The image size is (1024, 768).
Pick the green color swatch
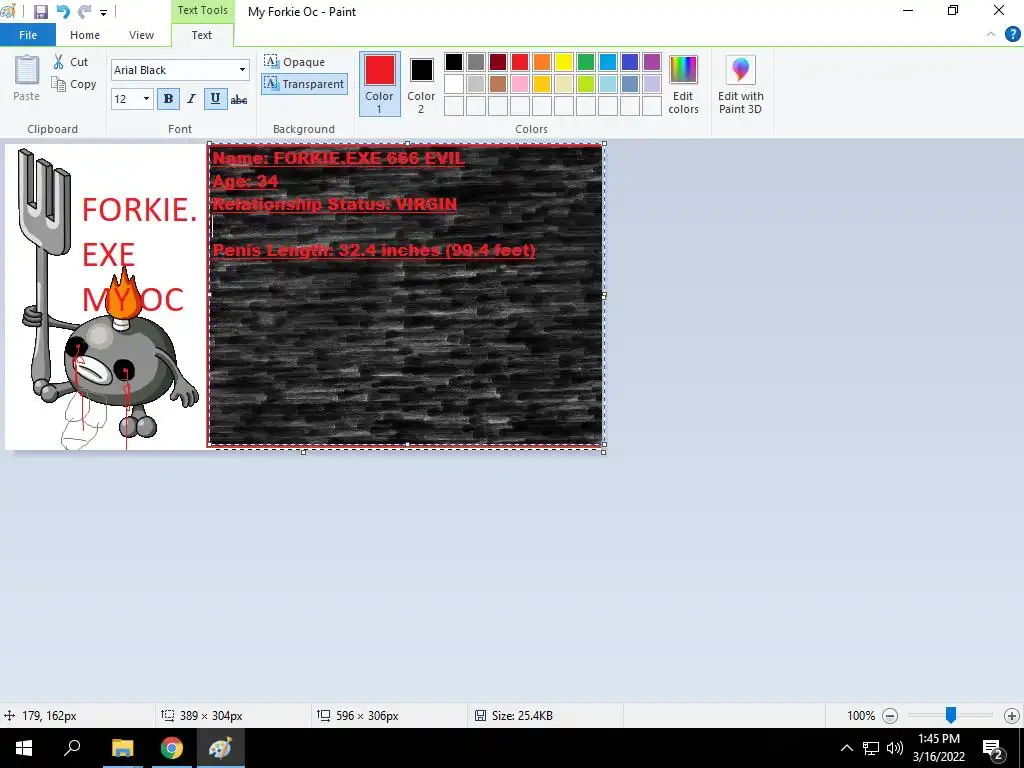pyautogui.click(x=586, y=62)
